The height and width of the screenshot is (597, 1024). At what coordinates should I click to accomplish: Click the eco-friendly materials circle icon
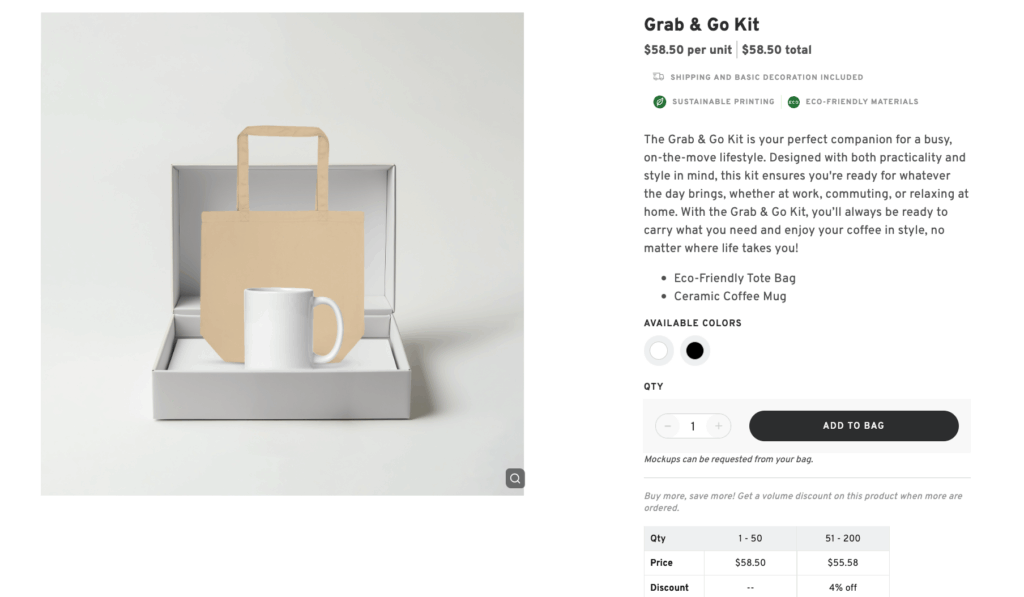tap(792, 101)
